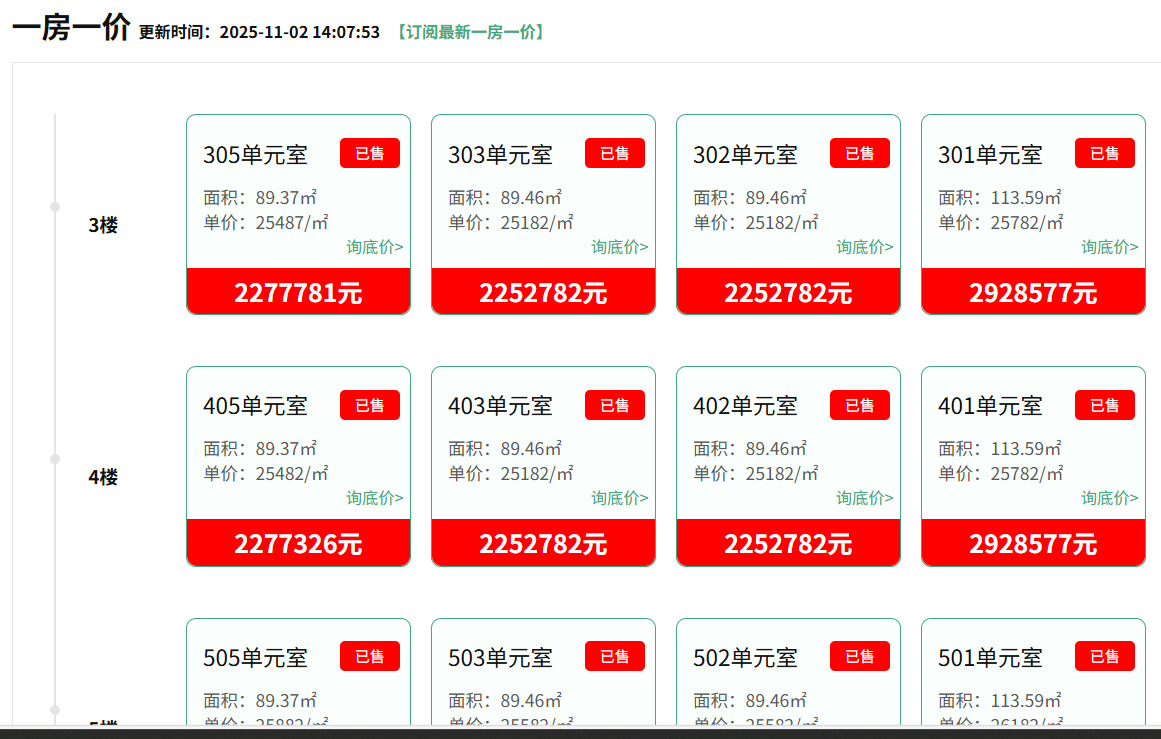Select the 501单元室 unit title
Screen dimensions: 1161x739
(990, 658)
